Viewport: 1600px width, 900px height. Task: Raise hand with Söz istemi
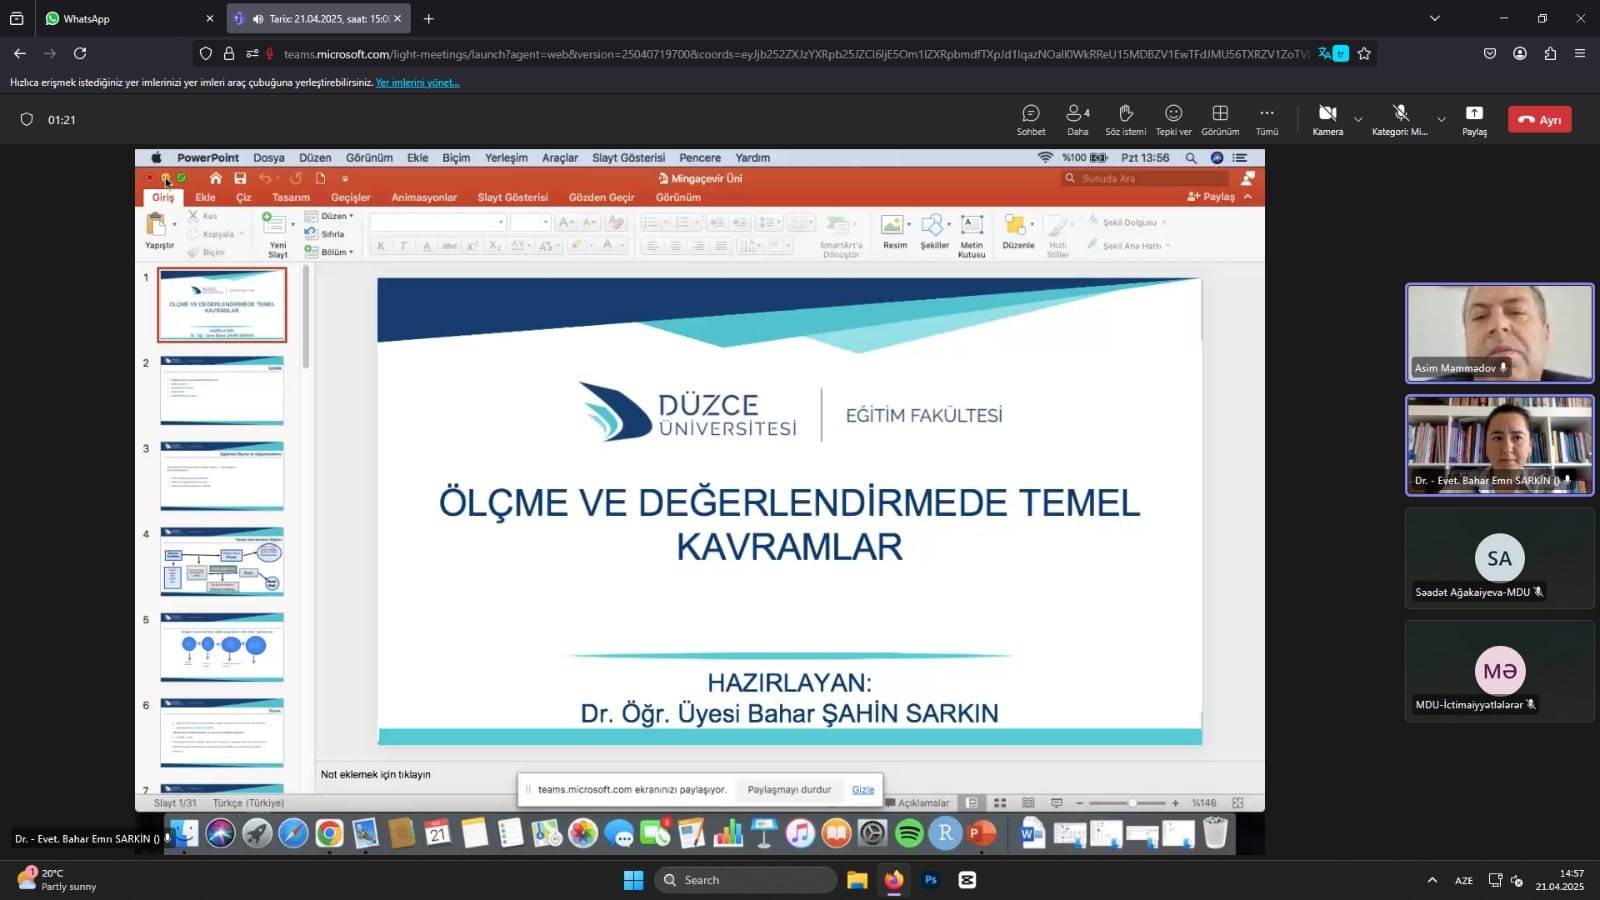1125,120
